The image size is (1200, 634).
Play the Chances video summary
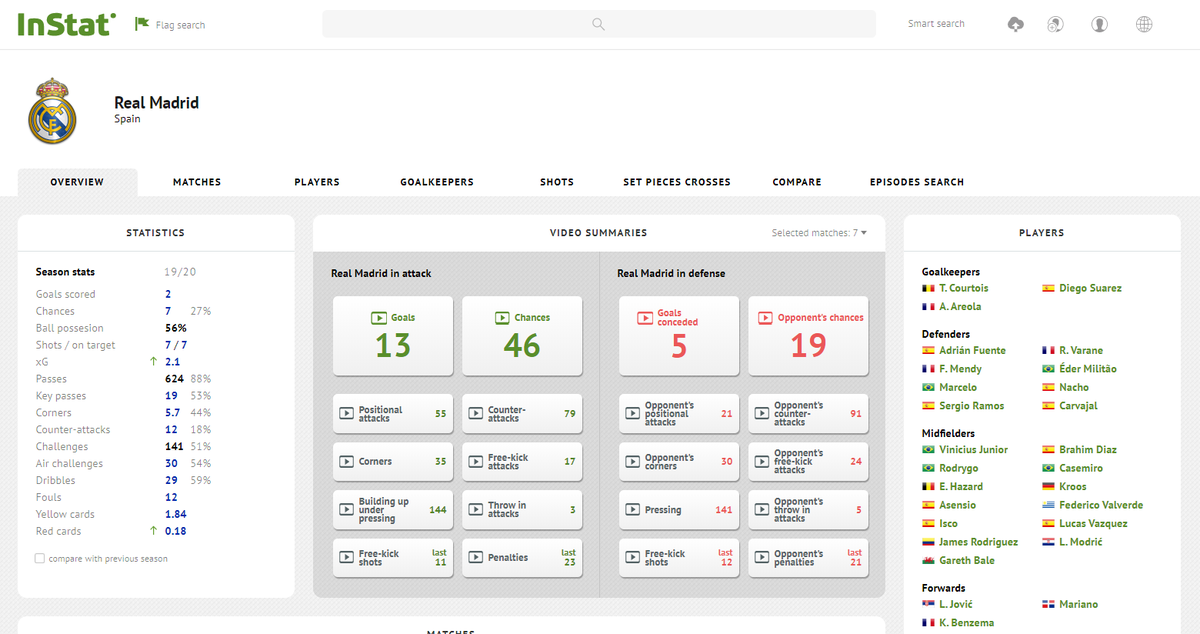522,335
